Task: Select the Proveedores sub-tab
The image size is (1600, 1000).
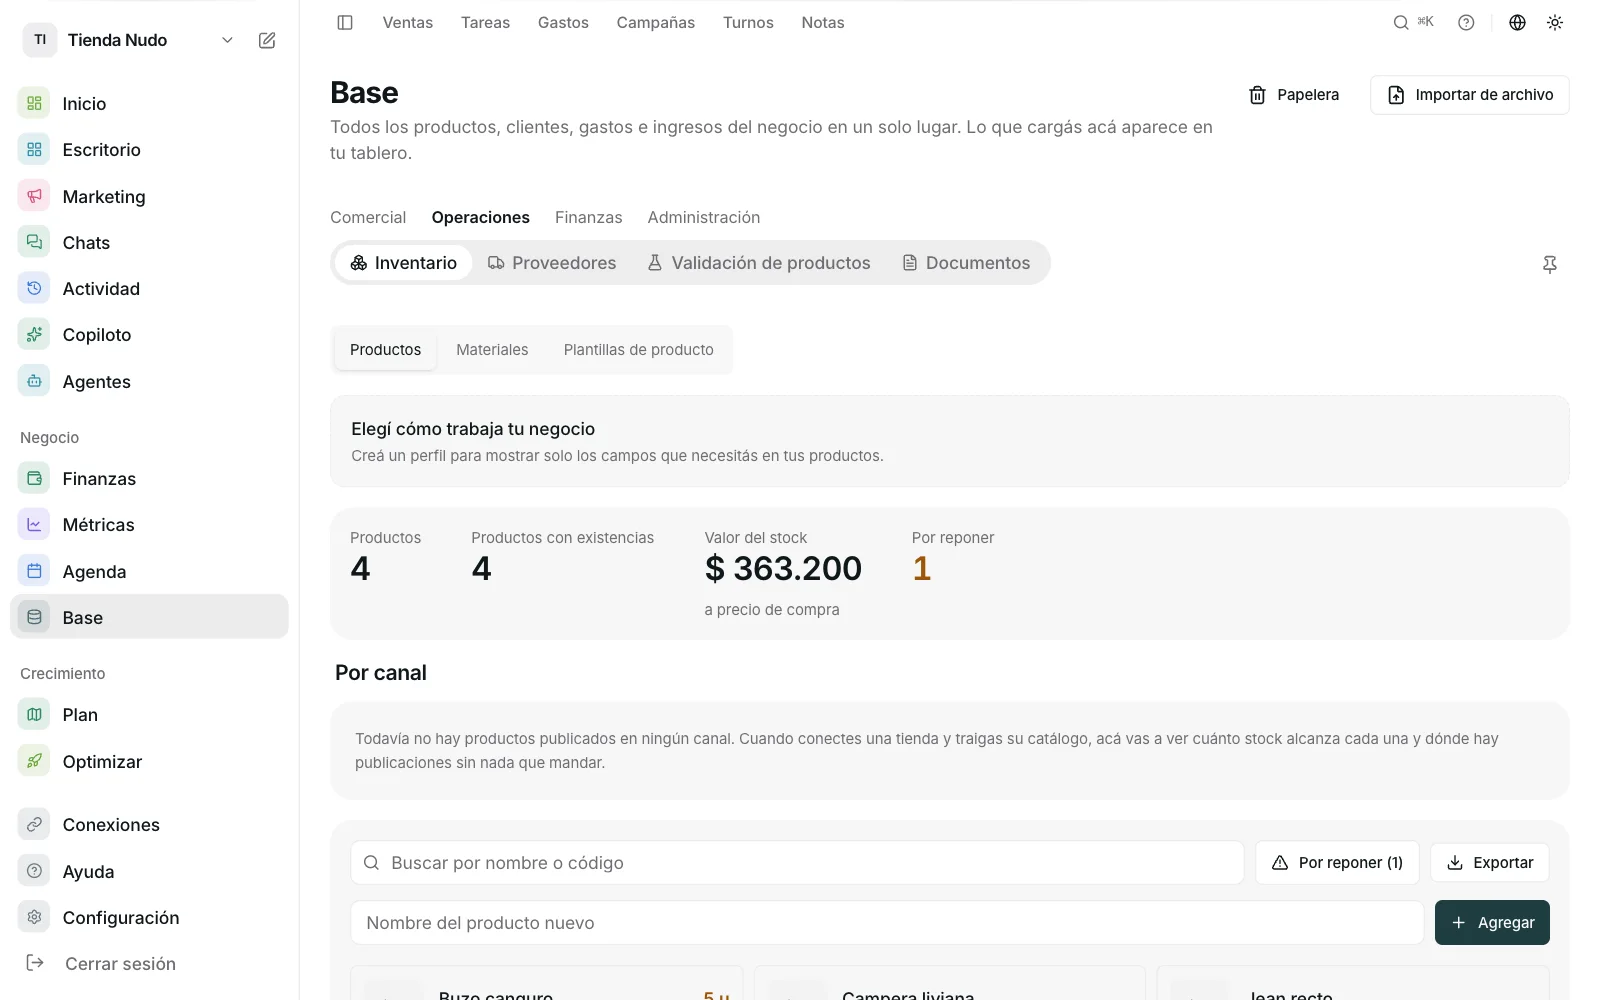Action: click(x=552, y=262)
